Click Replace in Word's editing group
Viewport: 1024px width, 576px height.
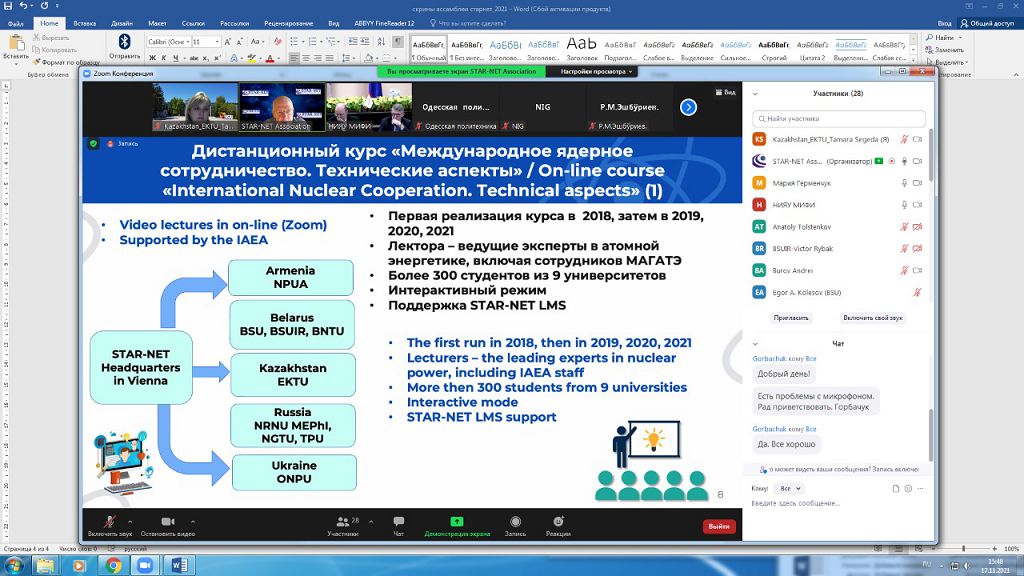click(944, 50)
